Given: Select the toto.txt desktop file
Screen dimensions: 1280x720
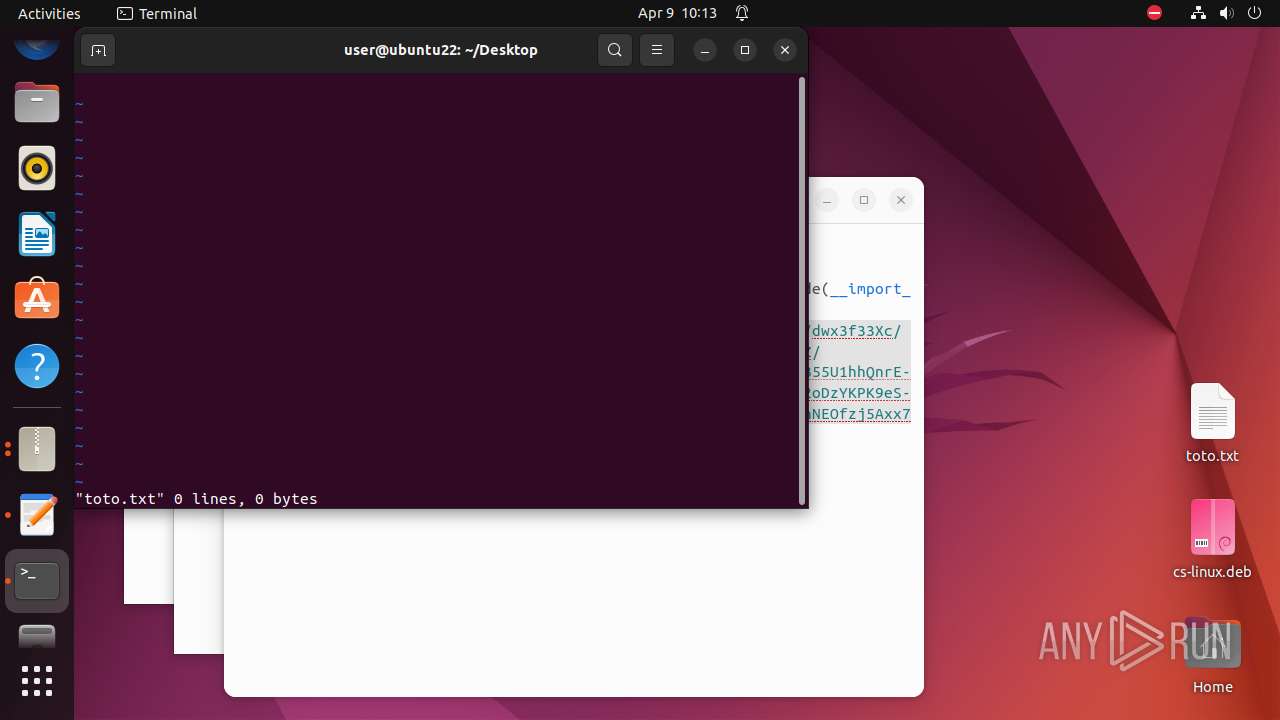Looking at the screenshot, I should [1212, 423].
